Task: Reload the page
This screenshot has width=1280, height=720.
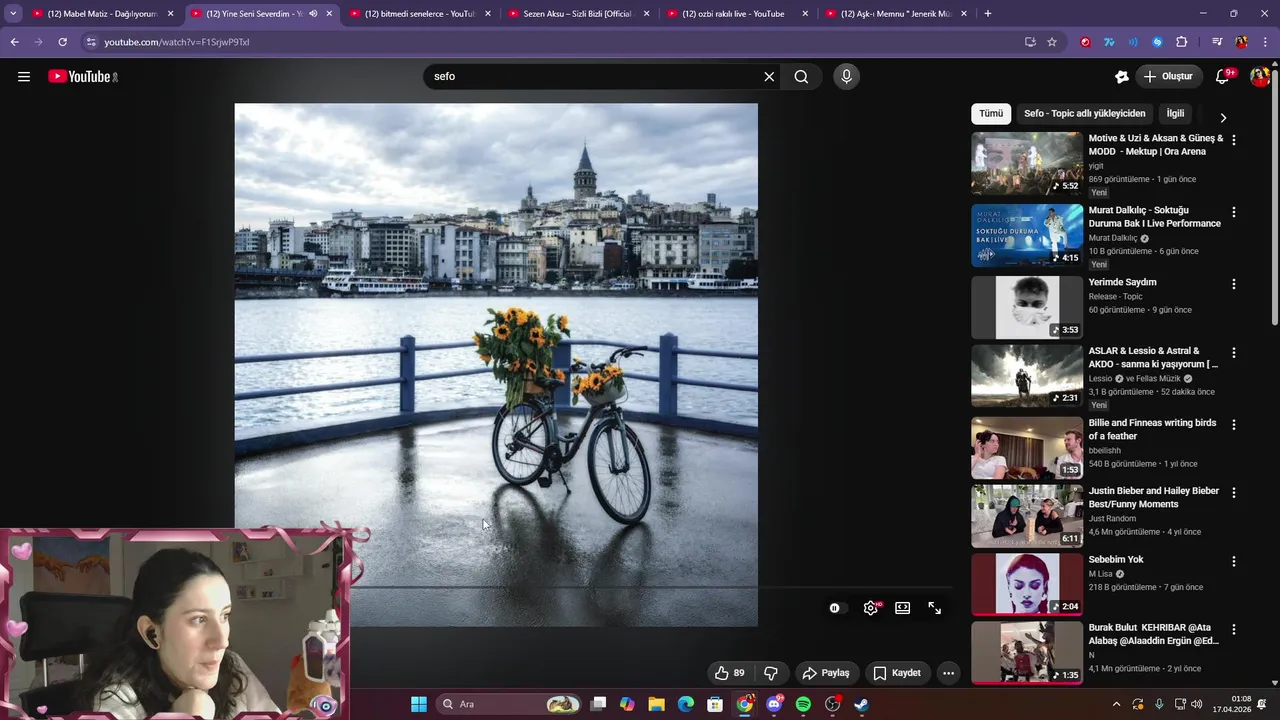Action: coord(62,42)
